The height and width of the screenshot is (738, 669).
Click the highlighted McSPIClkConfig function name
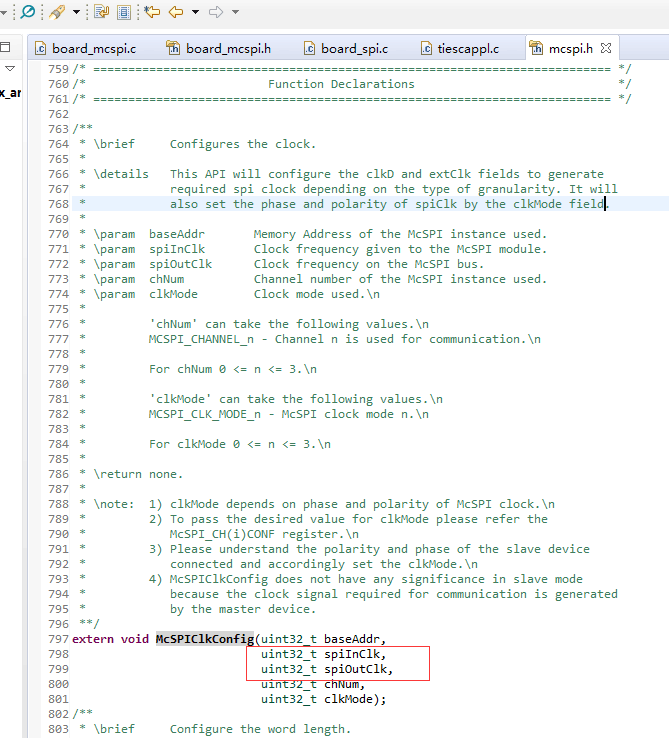[x=204, y=639]
